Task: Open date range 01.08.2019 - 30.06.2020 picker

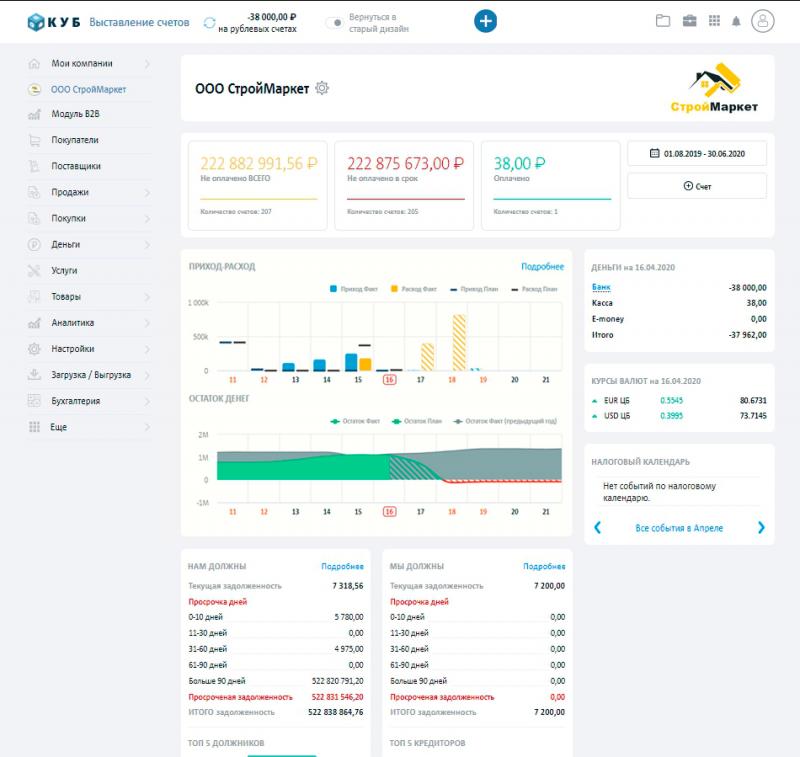Action: [x=696, y=153]
